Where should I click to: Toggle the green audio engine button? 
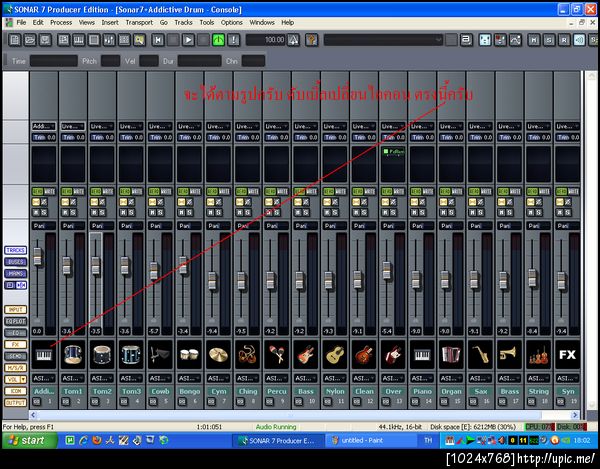click(218, 39)
